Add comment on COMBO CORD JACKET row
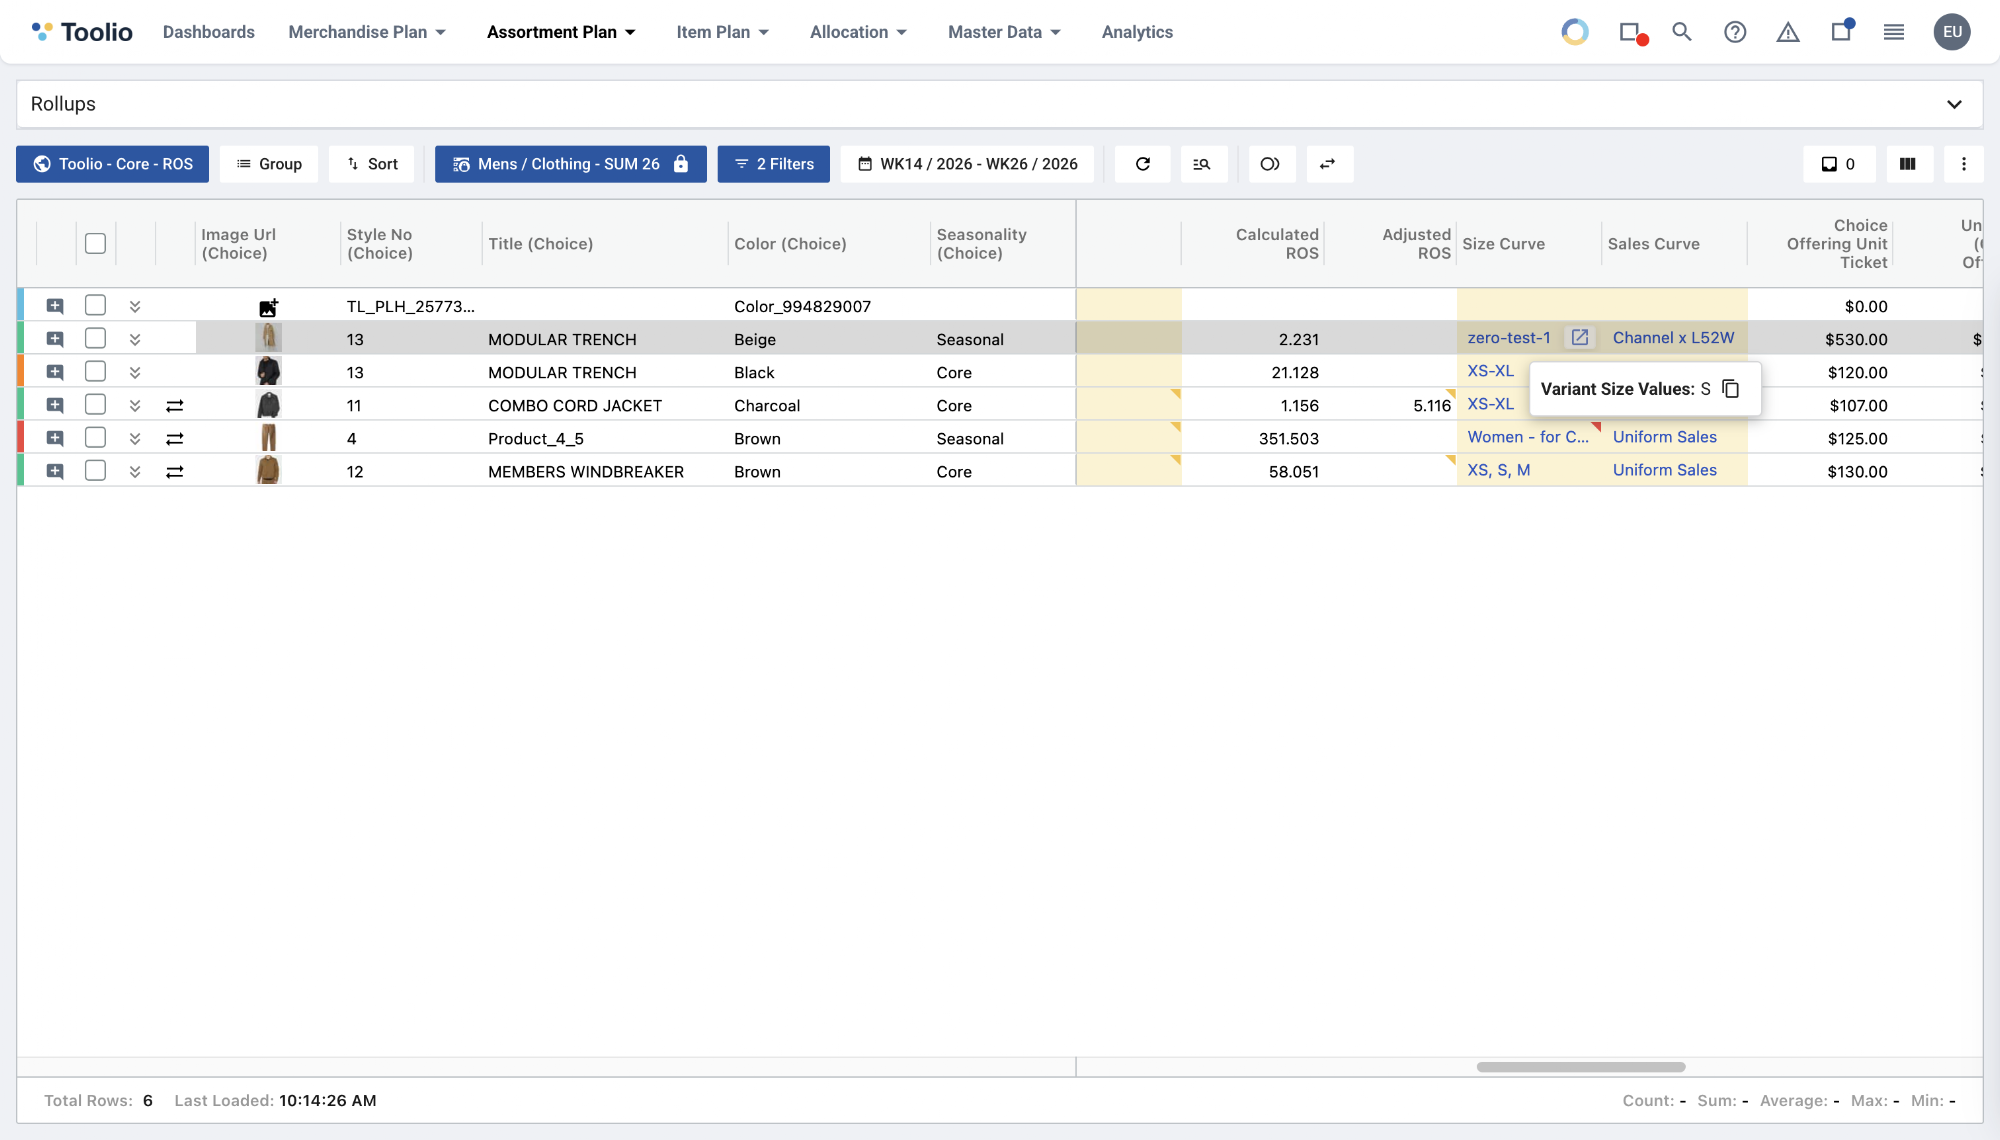This screenshot has height=1140, width=2000. point(55,405)
